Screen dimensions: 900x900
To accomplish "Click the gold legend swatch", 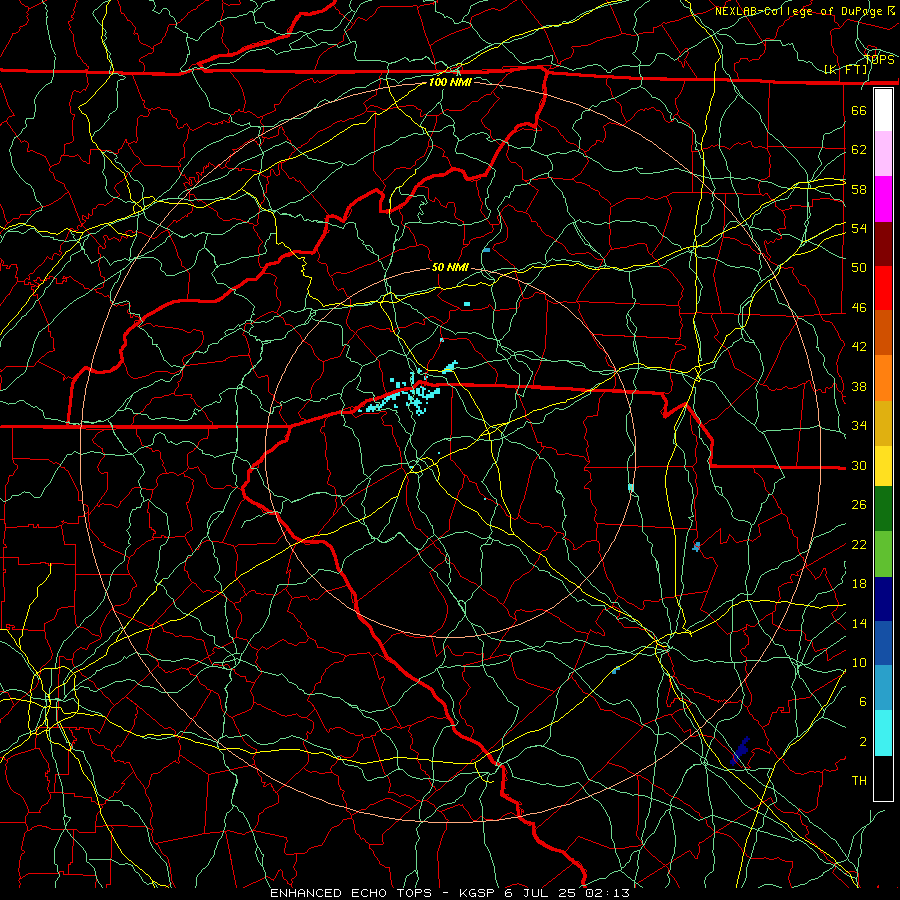I will click(883, 423).
